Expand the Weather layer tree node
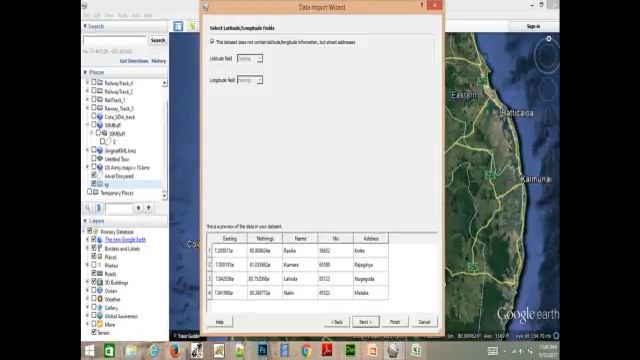Viewport: 640px width, 360px height. click(x=87, y=299)
